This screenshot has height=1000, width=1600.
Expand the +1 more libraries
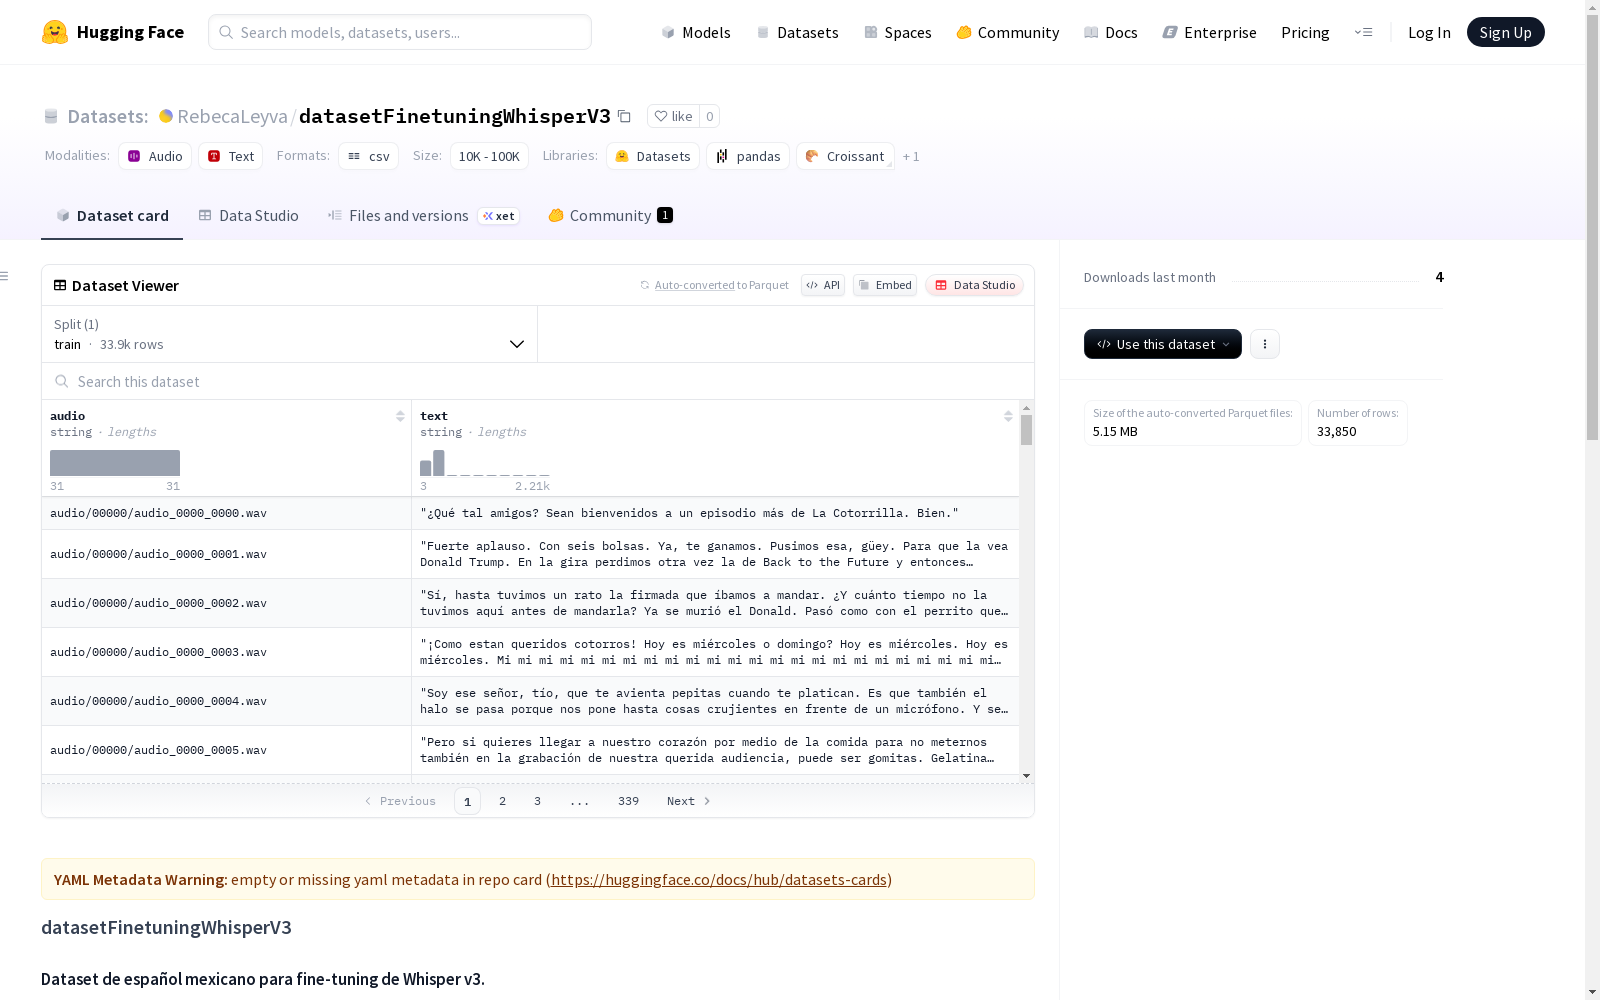click(x=911, y=156)
